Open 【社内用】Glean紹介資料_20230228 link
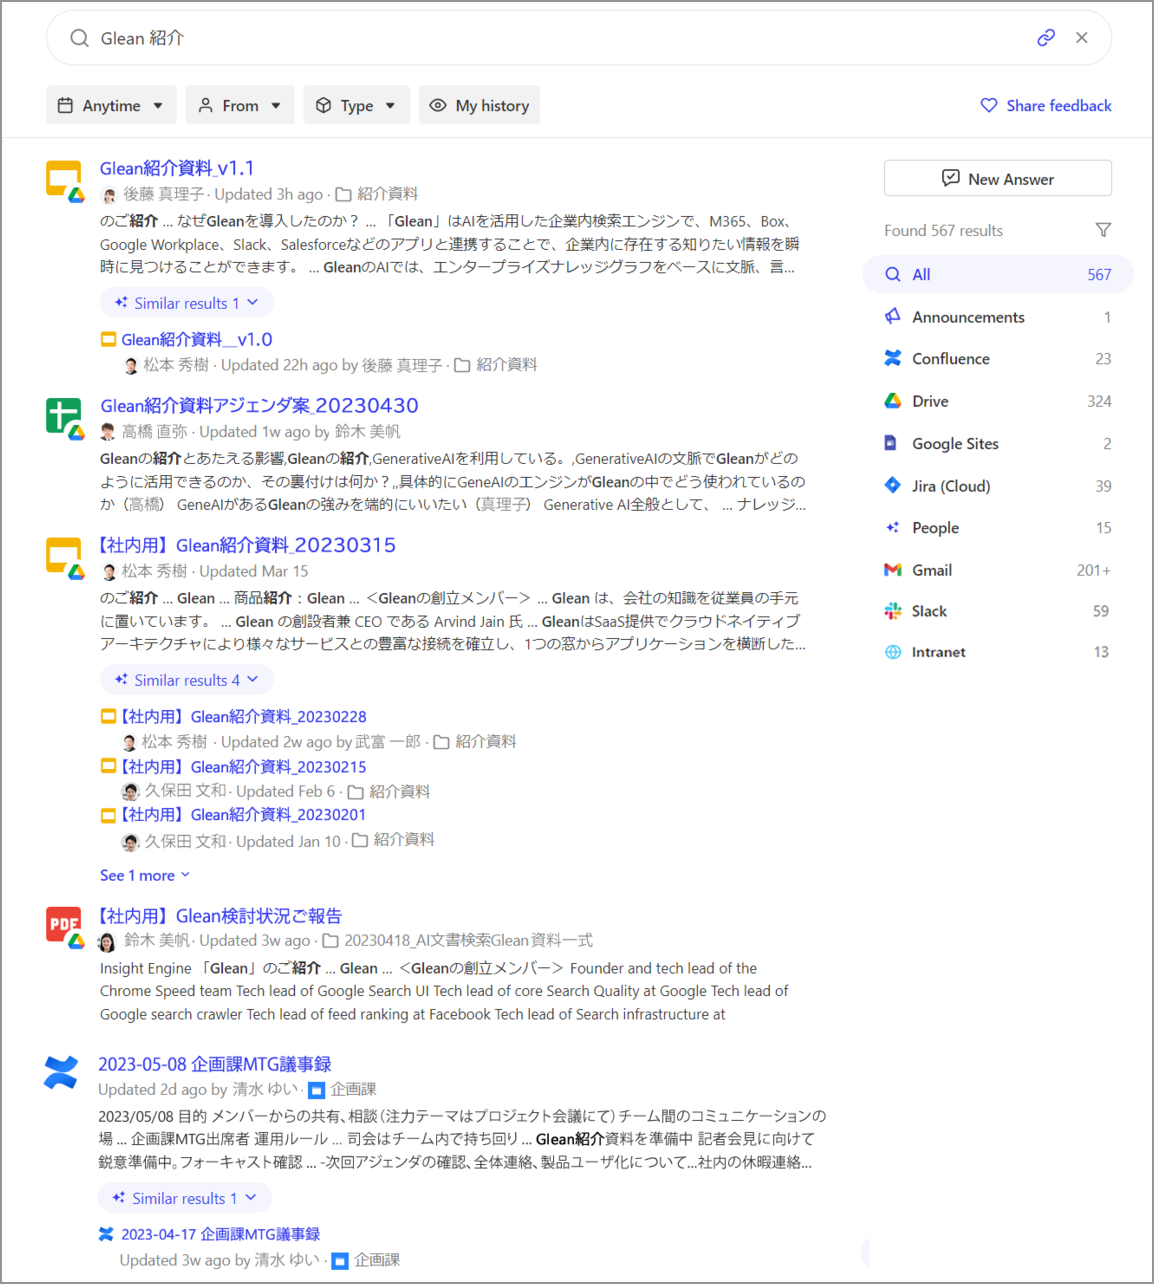The width and height of the screenshot is (1154, 1284). 243,717
